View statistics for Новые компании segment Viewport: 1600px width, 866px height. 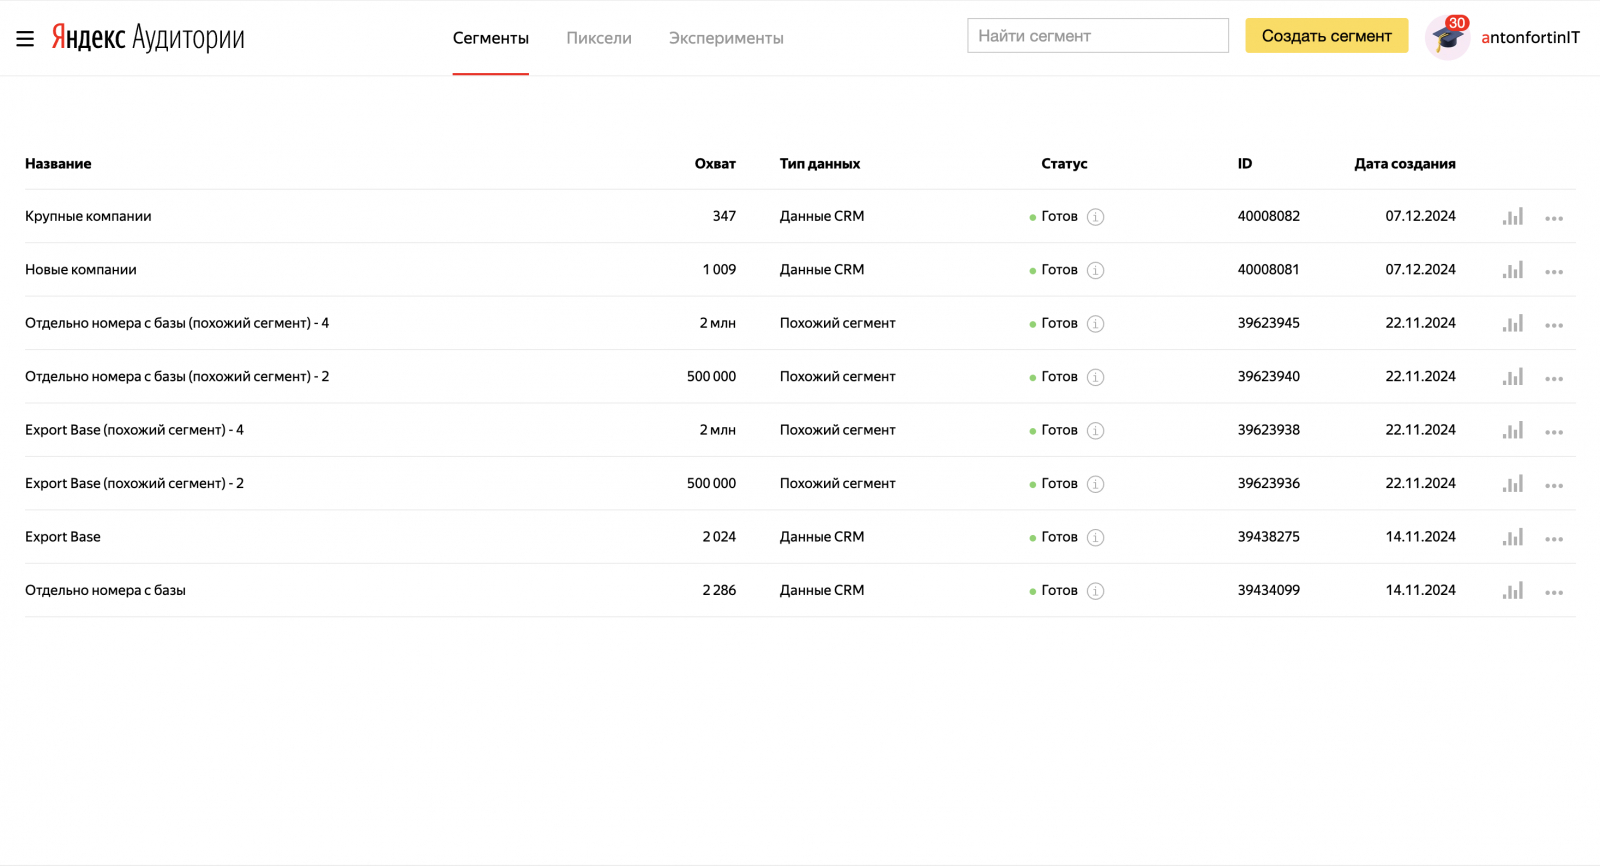click(1512, 270)
